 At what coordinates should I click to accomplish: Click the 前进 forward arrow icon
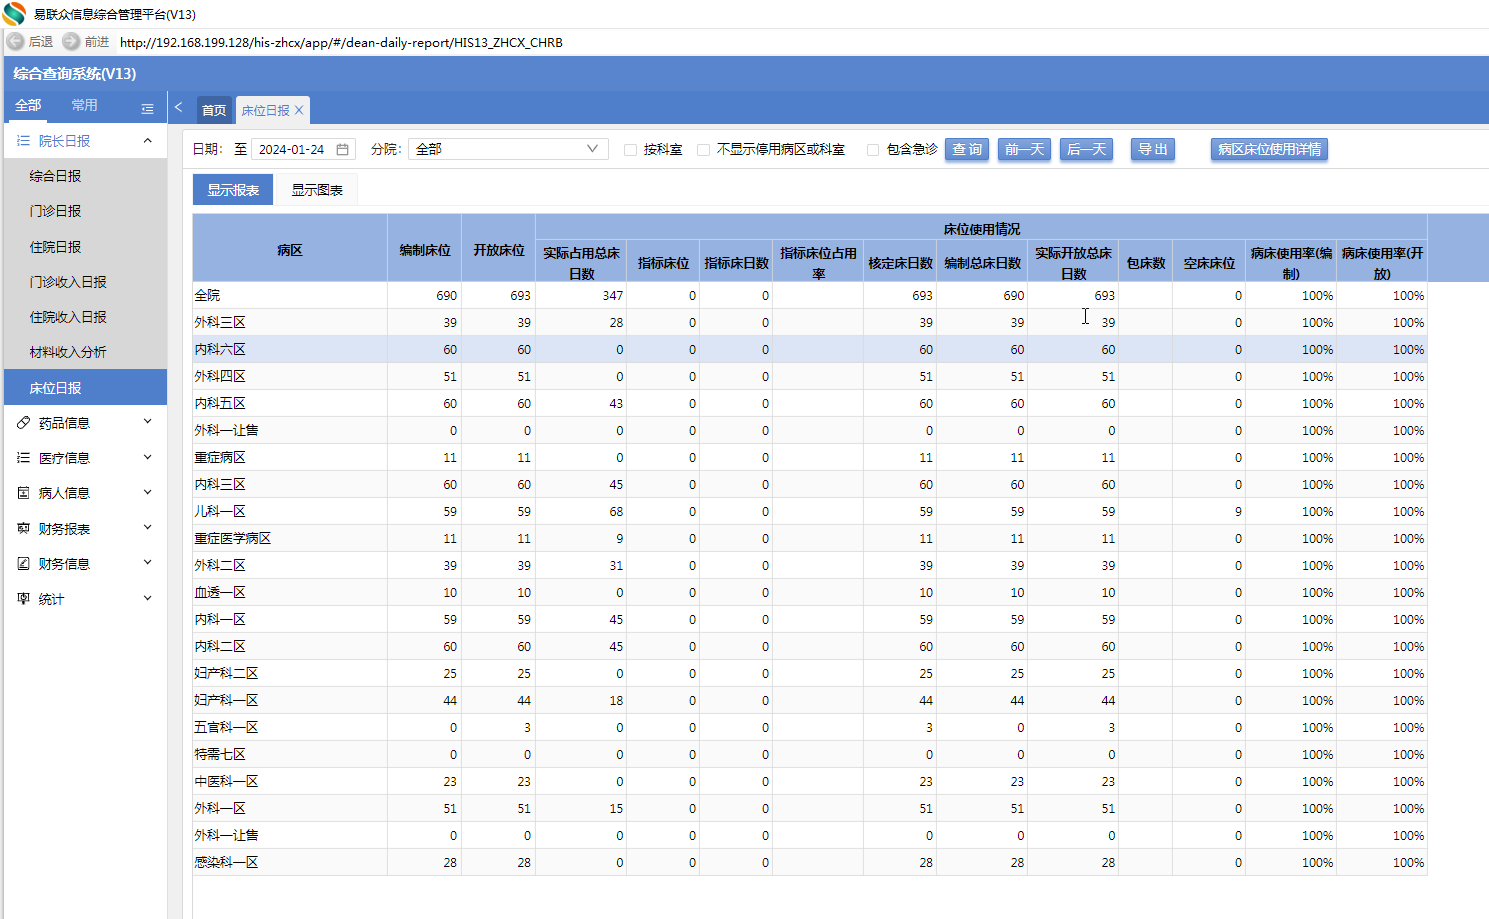point(71,42)
